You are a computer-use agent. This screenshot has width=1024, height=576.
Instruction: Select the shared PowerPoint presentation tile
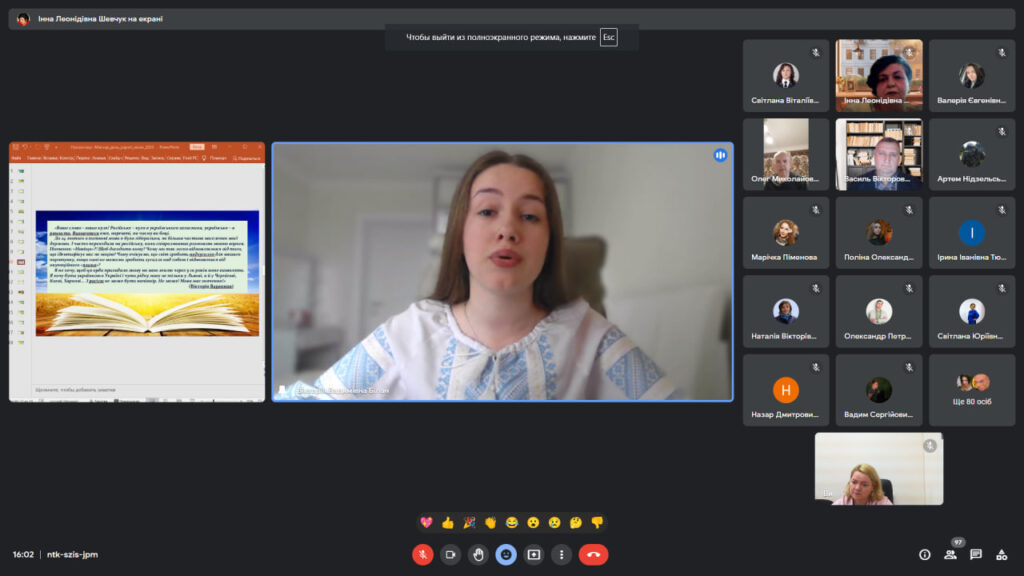point(137,272)
